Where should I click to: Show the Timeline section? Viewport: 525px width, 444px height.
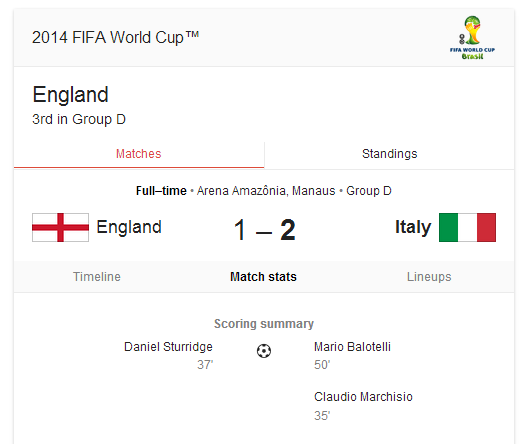click(97, 277)
